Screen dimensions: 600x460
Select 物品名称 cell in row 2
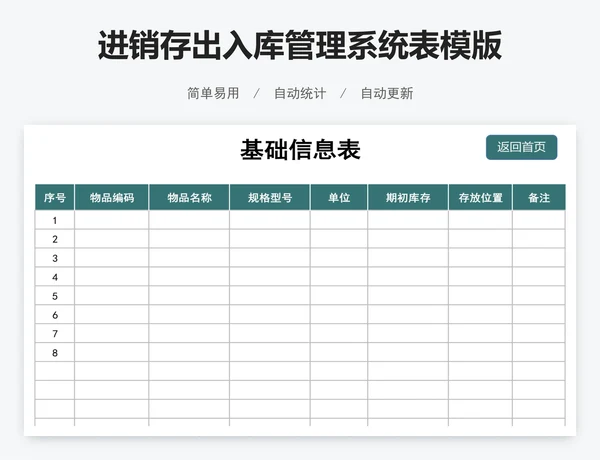(x=189, y=240)
